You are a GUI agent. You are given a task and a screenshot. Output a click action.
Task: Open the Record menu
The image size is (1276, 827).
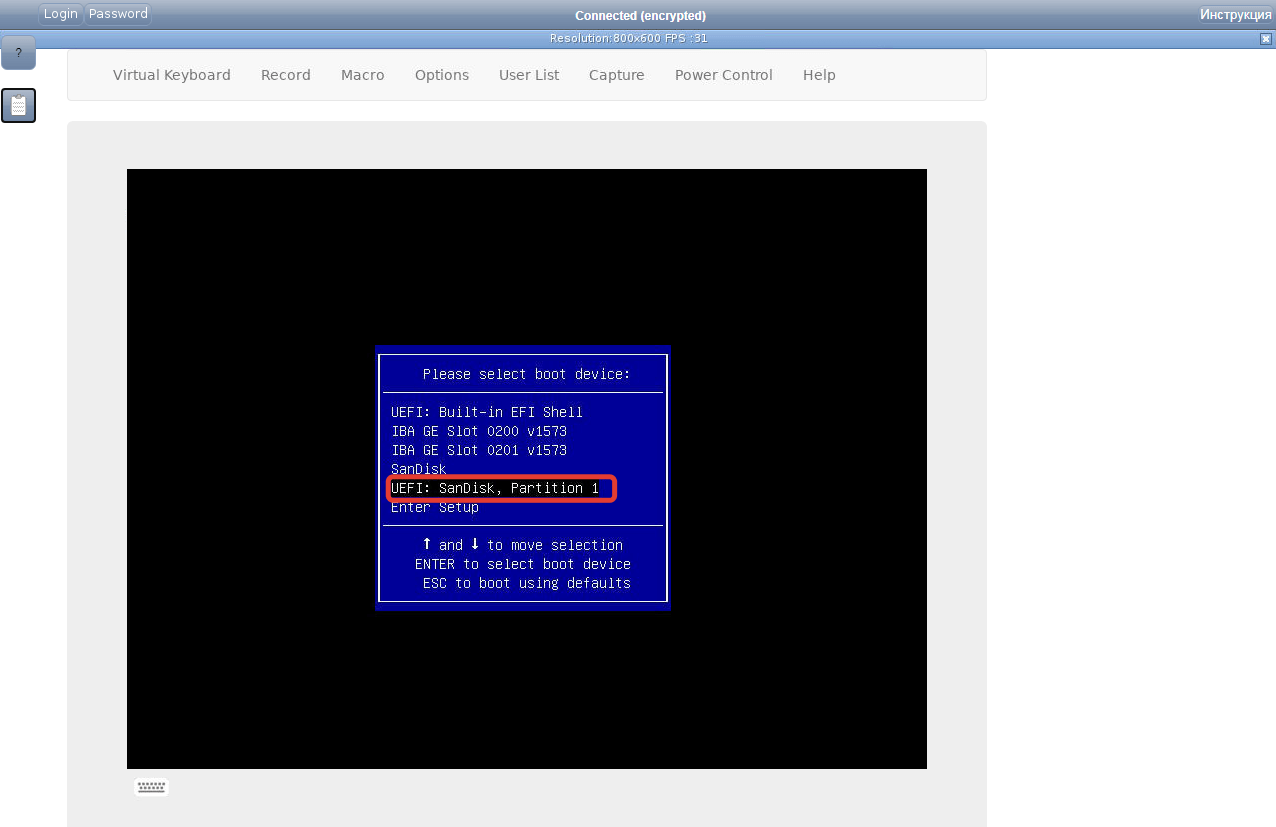[286, 75]
